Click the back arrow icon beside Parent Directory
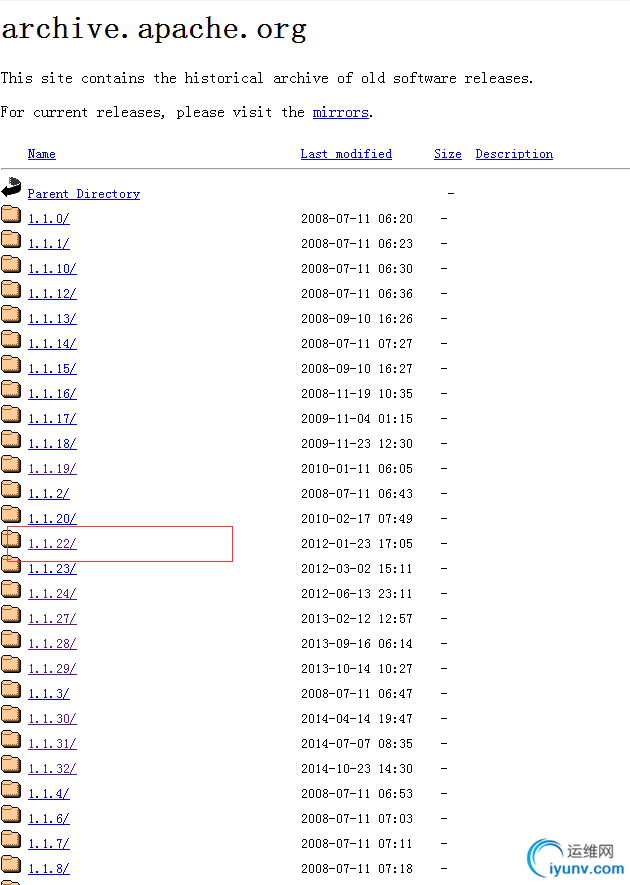Image resolution: width=630 pixels, height=885 pixels. click(x=11, y=187)
